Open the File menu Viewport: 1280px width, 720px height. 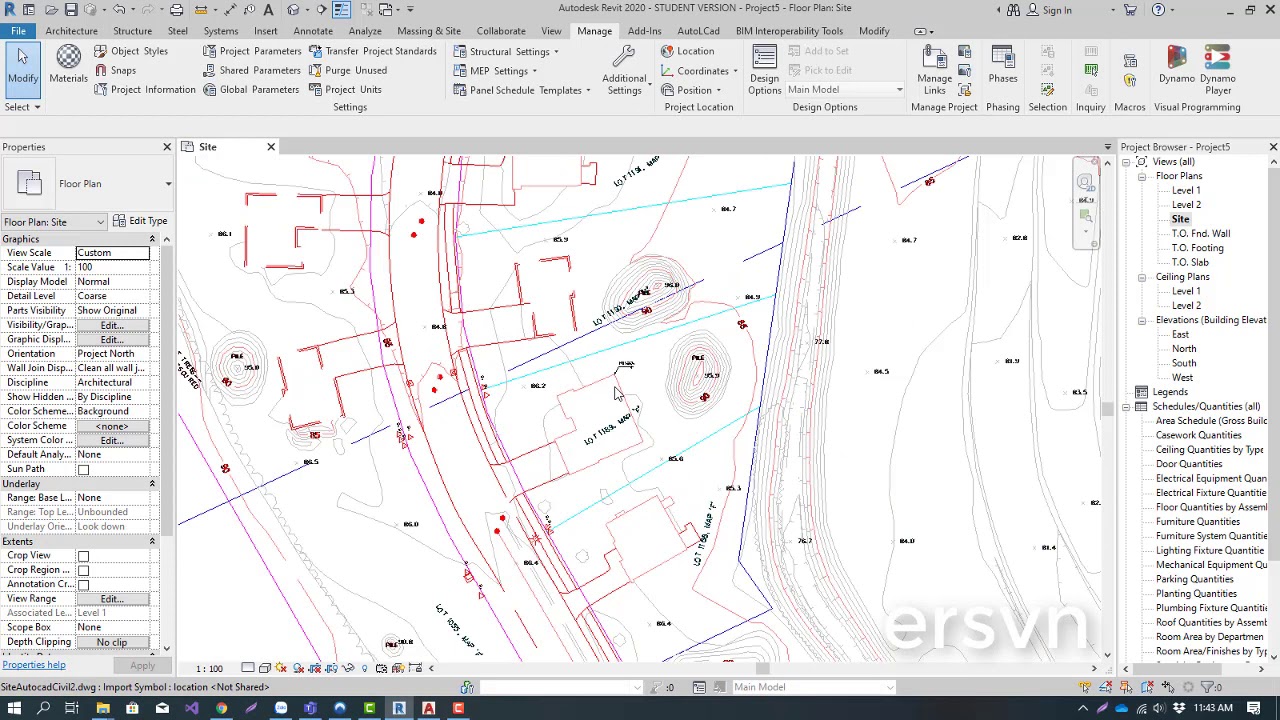[x=18, y=31]
